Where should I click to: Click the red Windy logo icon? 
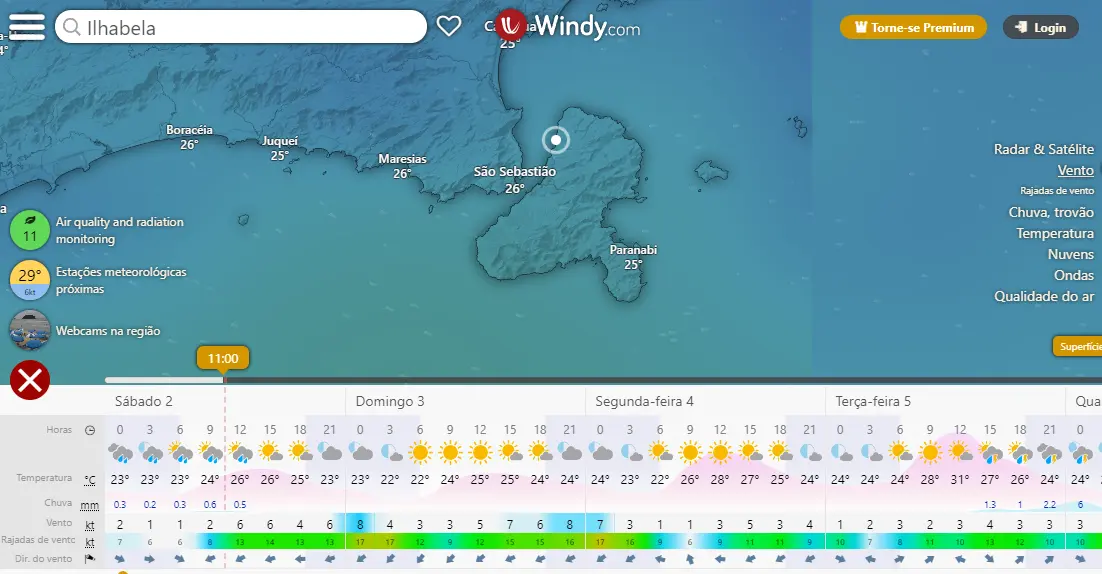tap(511, 25)
